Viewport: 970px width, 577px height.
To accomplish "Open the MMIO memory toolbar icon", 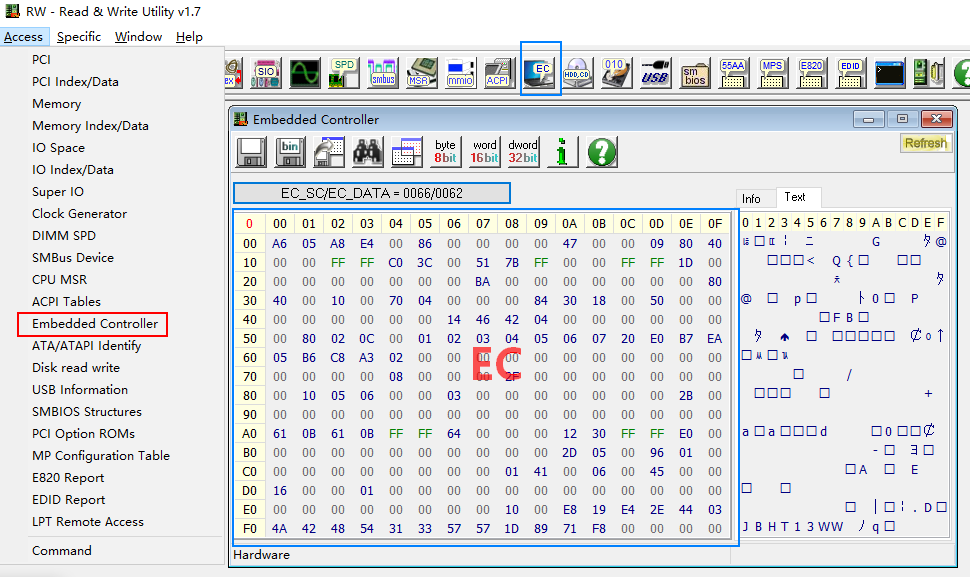I will pos(460,73).
